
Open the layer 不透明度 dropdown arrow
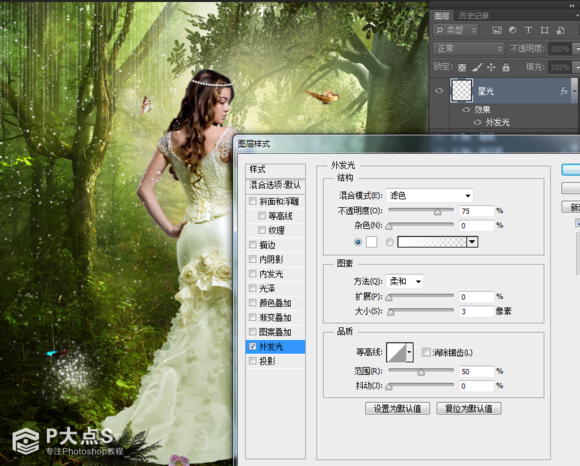point(576,48)
